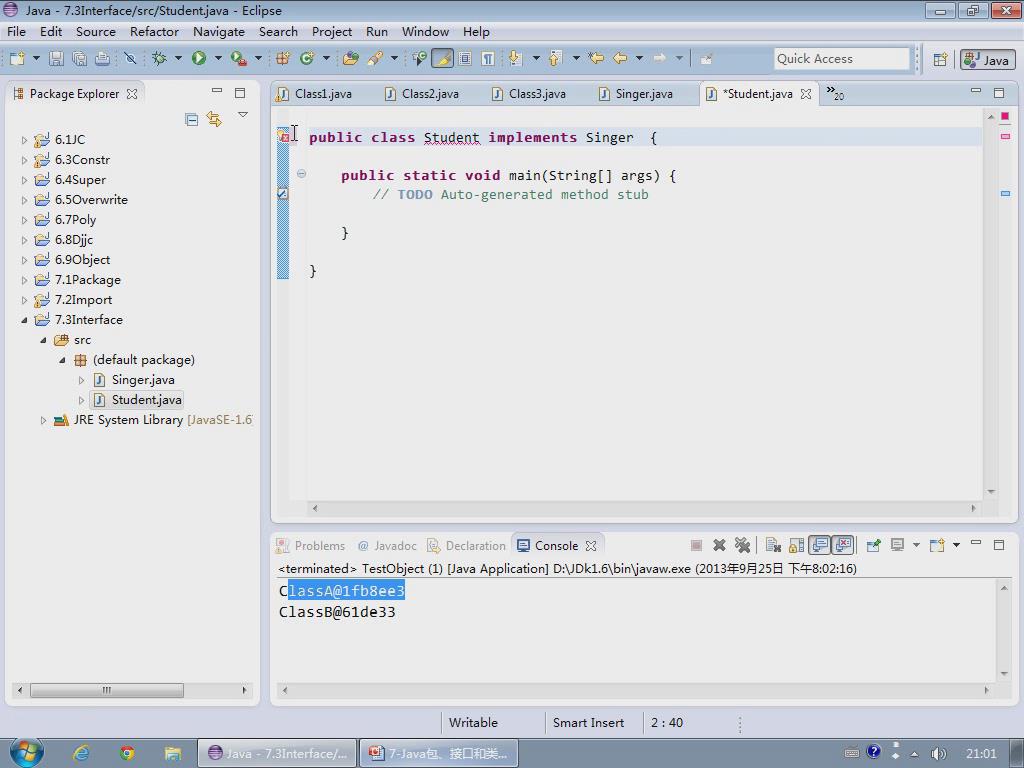The image size is (1024, 768).
Task: Open the Run button dropdown arrow
Action: point(218,59)
